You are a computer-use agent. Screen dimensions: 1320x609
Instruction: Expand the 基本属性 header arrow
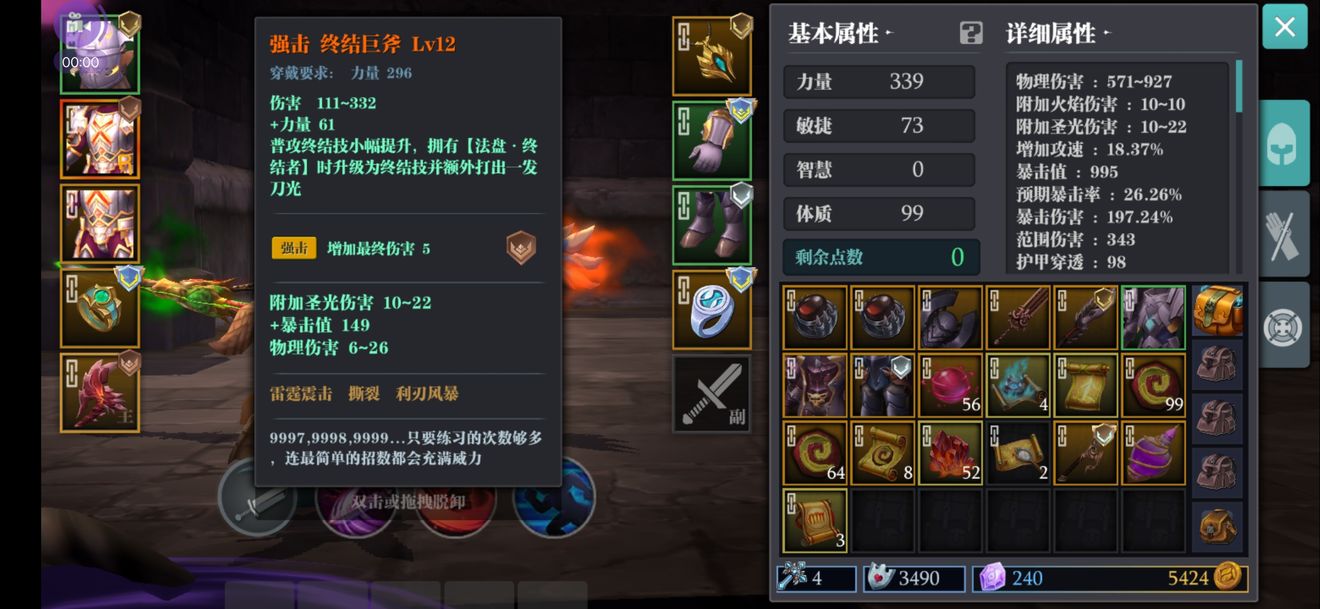point(889,34)
